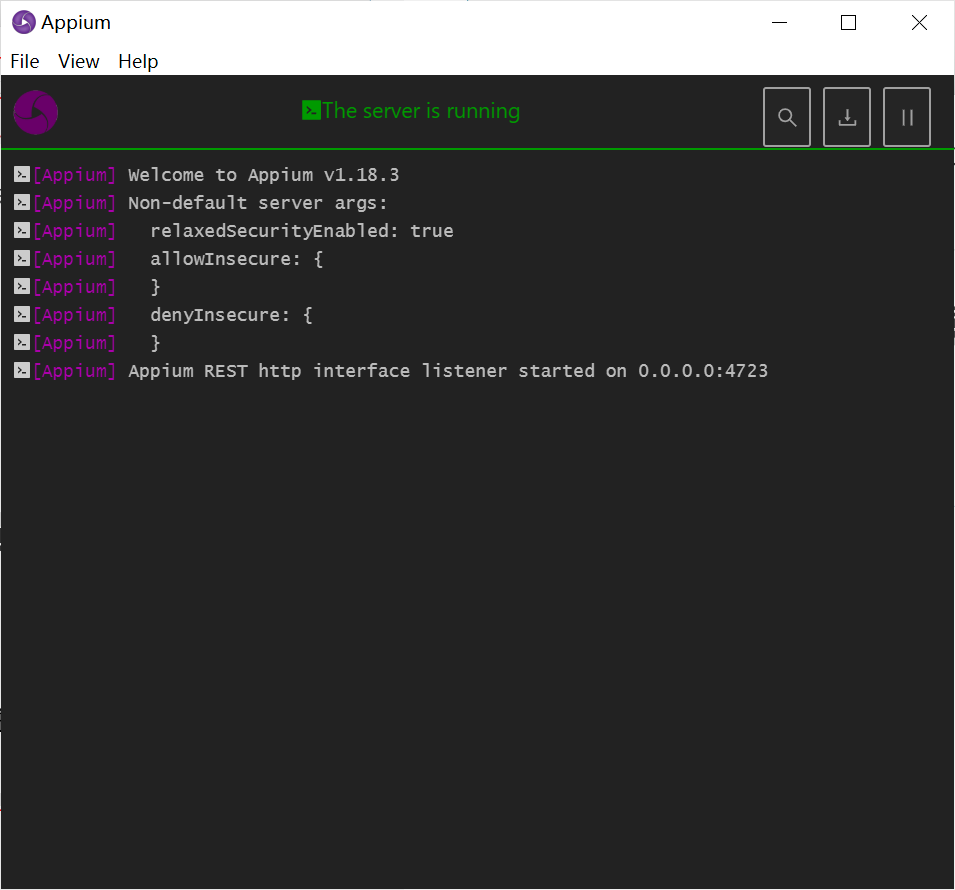Click terminal icon on 'denyInsecure' line
The height and width of the screenshot is (890, 955).
22,314
